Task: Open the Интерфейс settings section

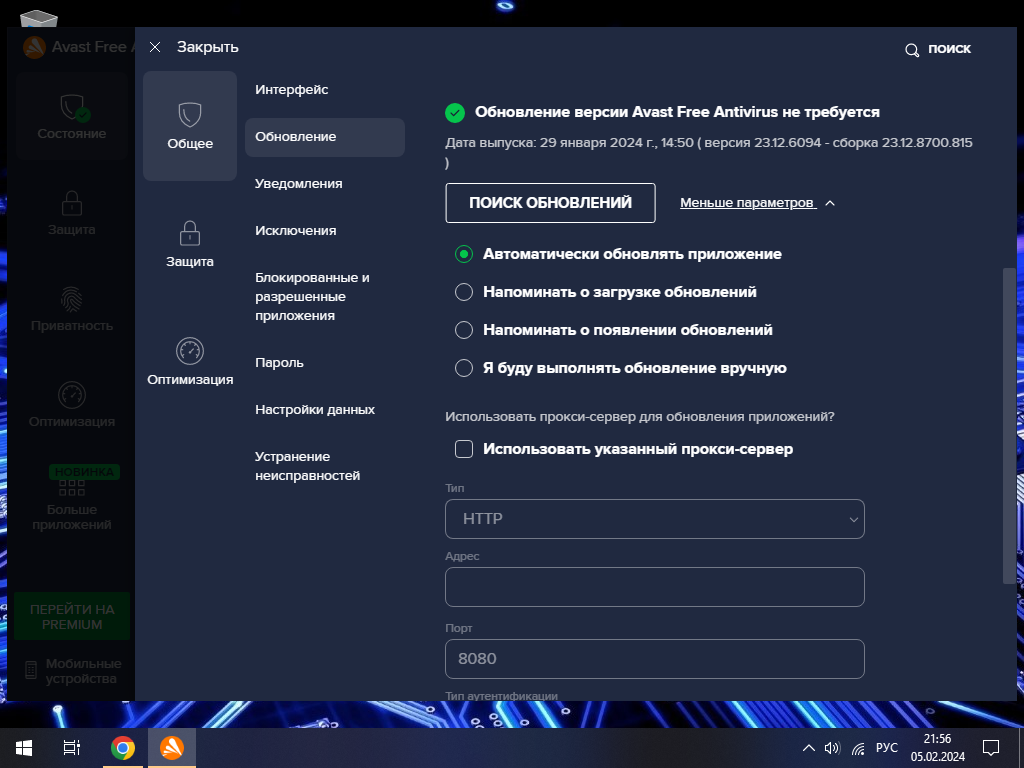Action: (x=291, y=89)
